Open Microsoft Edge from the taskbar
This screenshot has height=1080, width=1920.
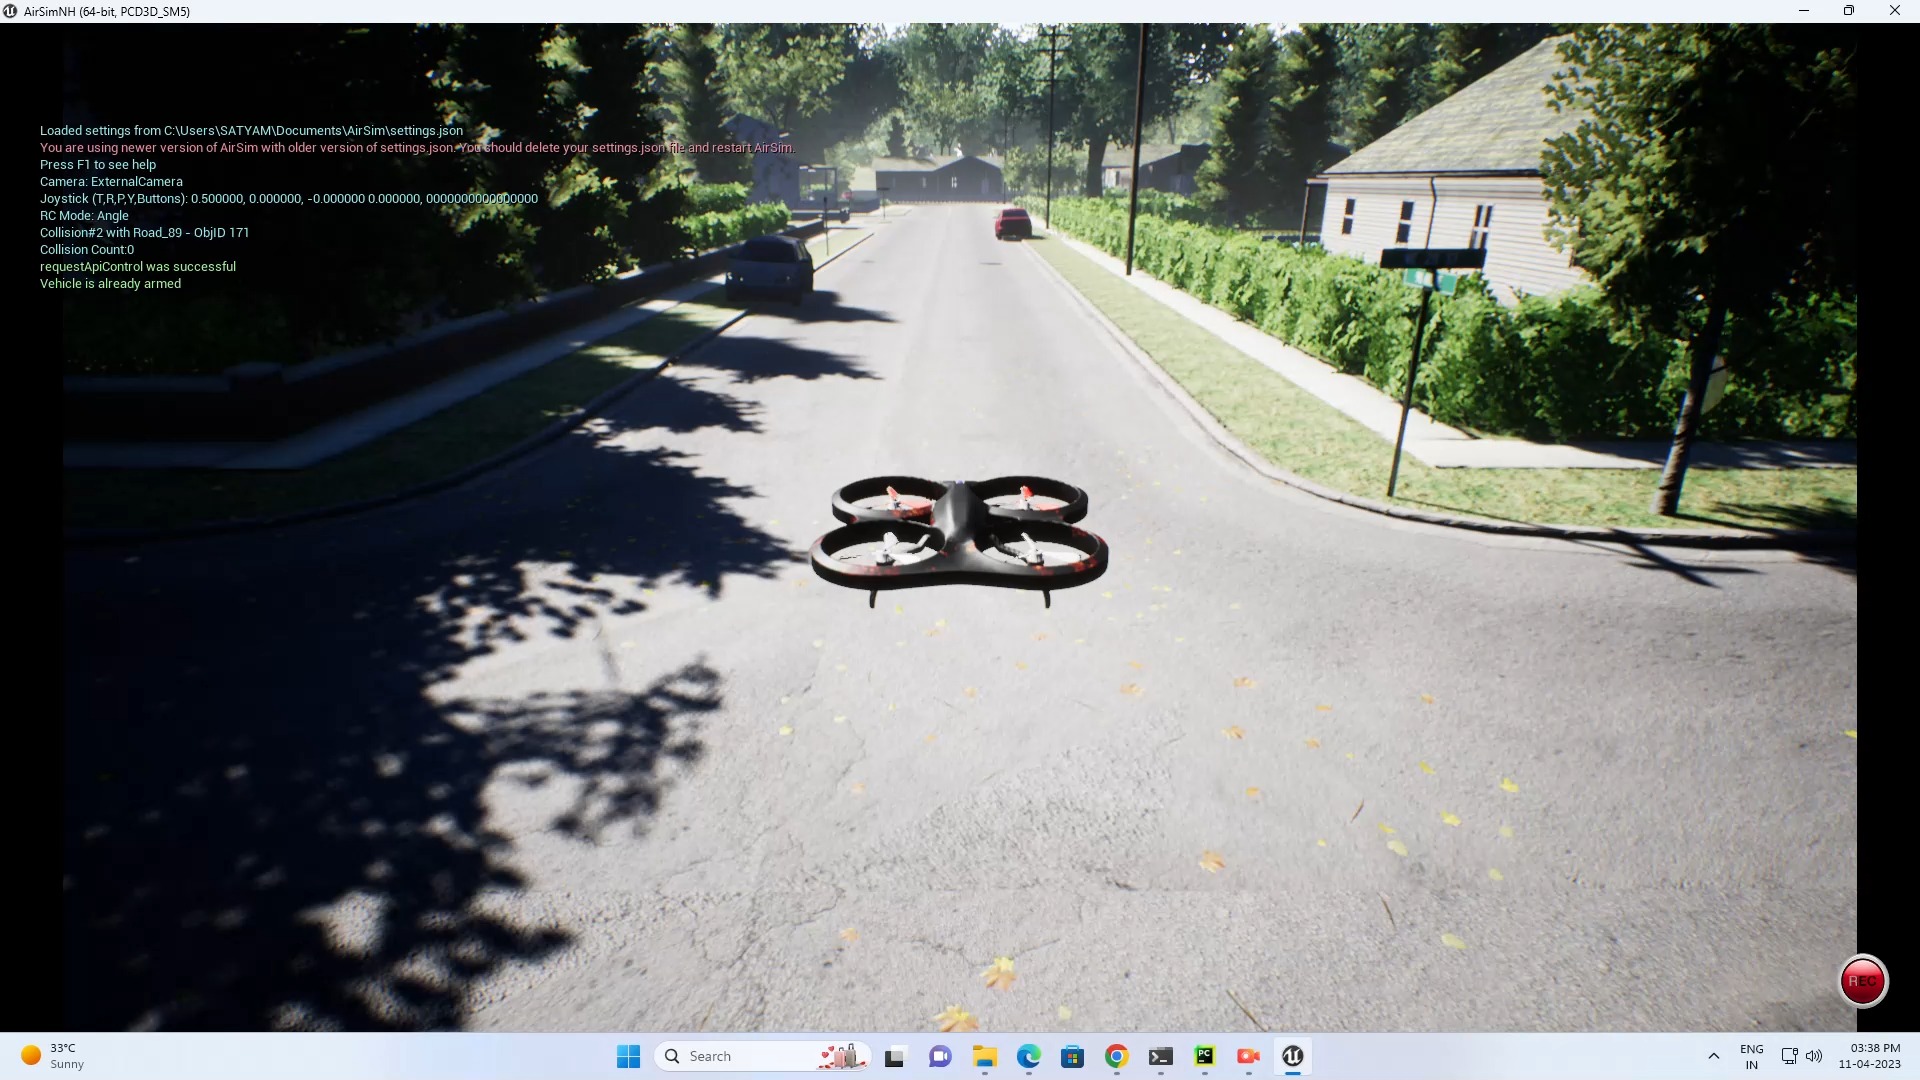pyautogui.click(x=1029, y=1057)
